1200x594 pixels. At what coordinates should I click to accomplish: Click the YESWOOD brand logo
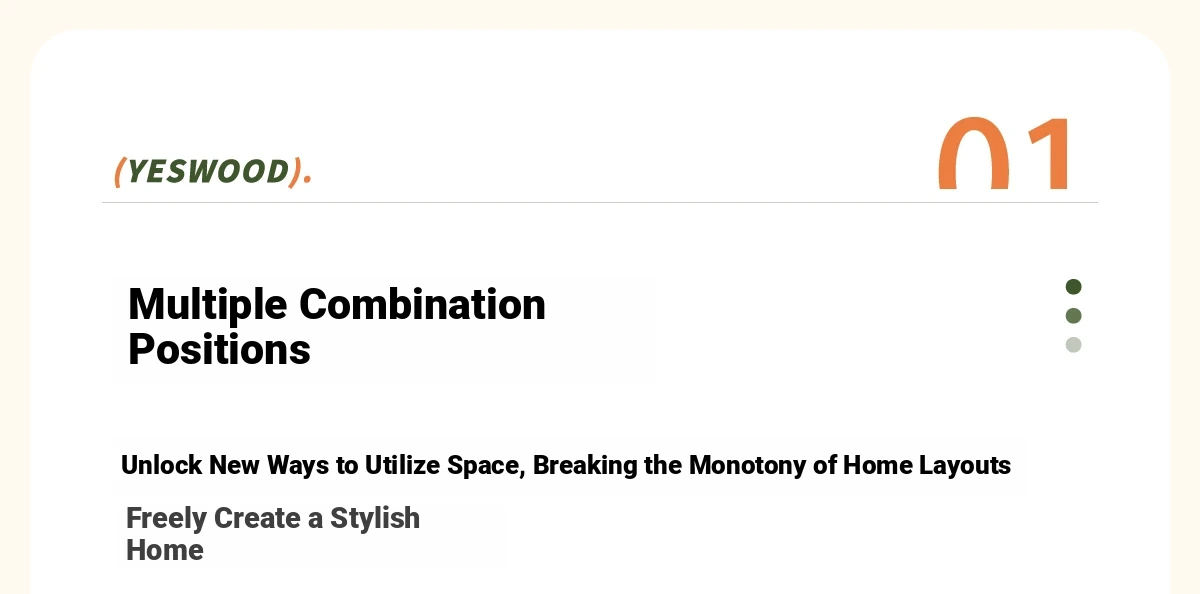tap(213, 172)
